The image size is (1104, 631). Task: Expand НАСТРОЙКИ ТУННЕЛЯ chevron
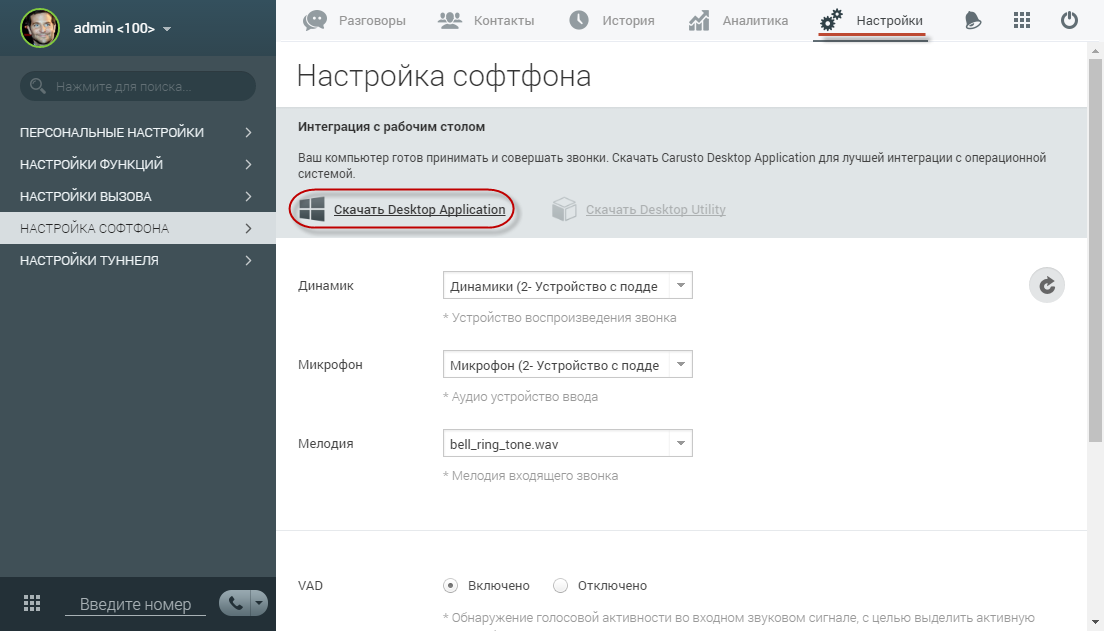click(249, 261)
